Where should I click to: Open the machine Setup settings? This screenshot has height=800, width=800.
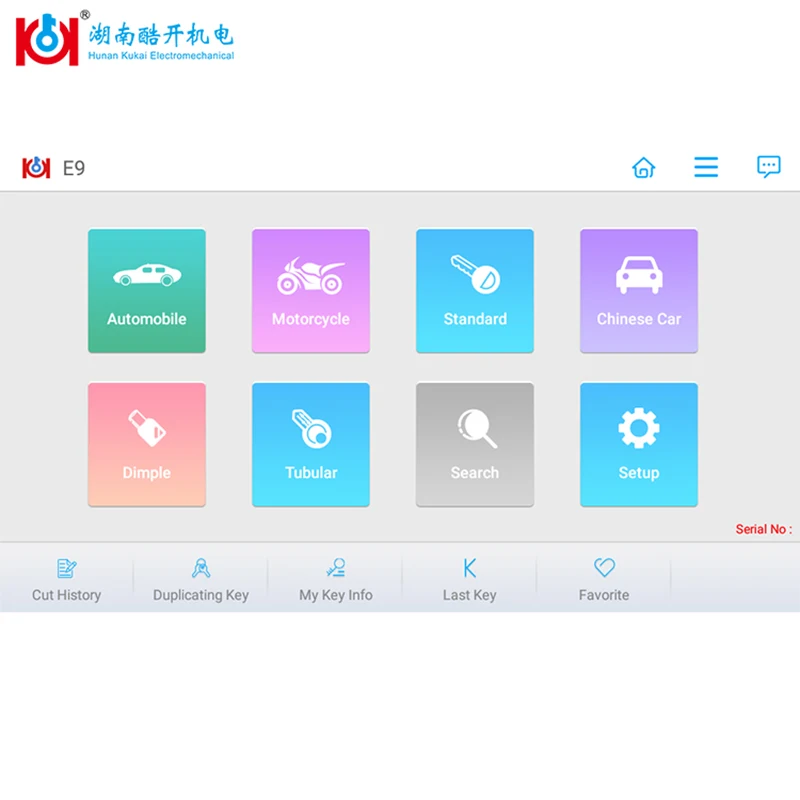click(638, 444)
